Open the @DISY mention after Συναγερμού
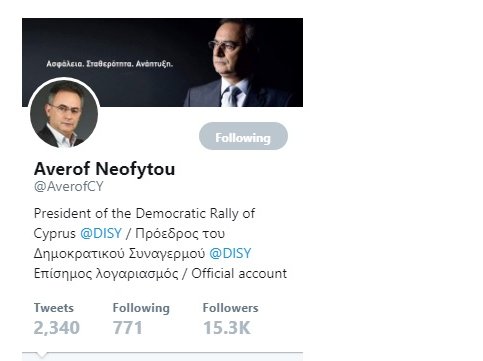This screenshot has width=483, height=361. [230, 253]
